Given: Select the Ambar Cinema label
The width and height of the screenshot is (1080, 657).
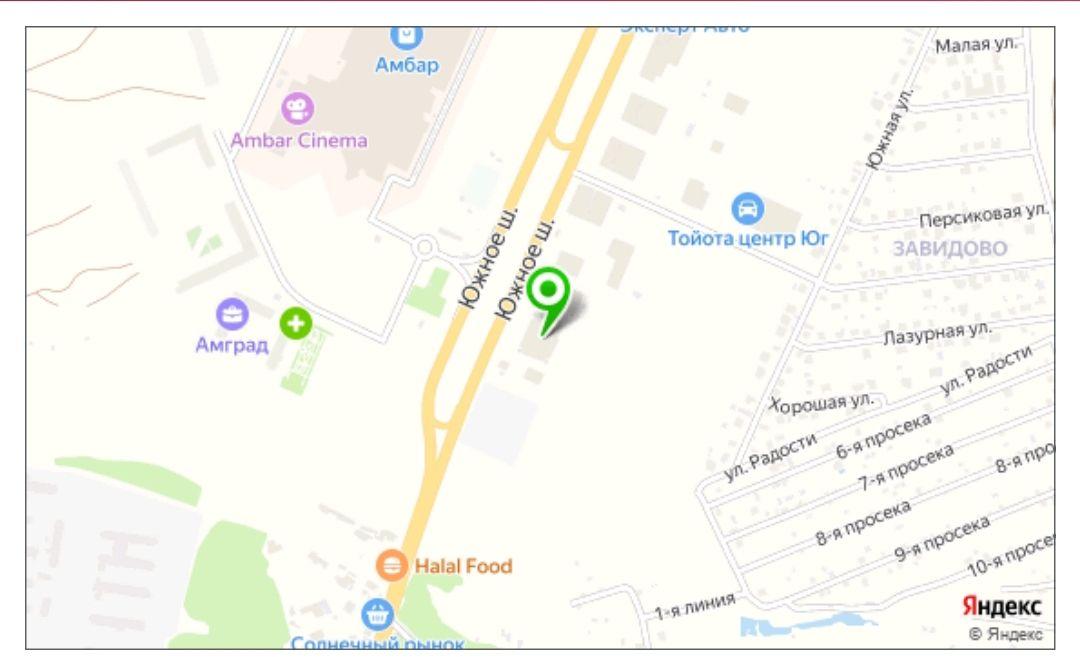Looking at the screenshot, I should 299,140.
